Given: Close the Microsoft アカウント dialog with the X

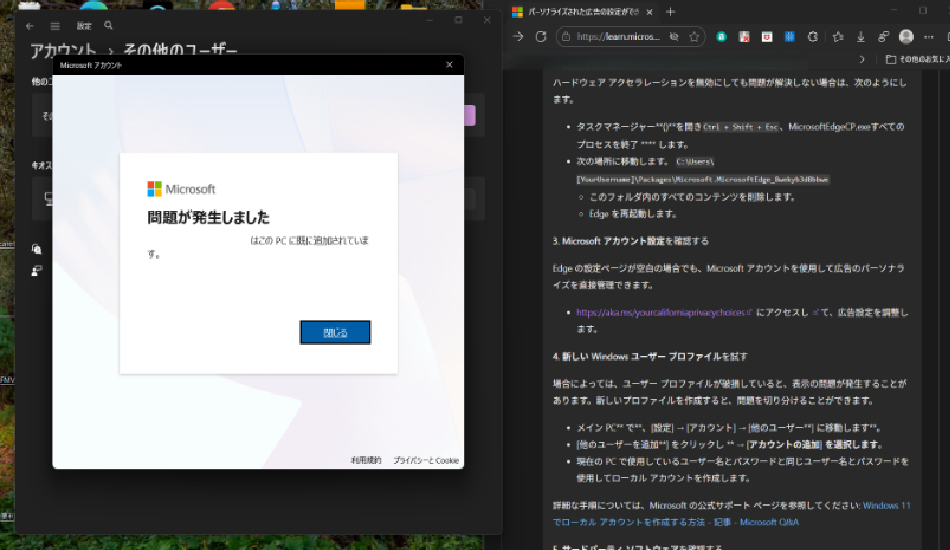Looking at the screenshot, I should point(449,65).
